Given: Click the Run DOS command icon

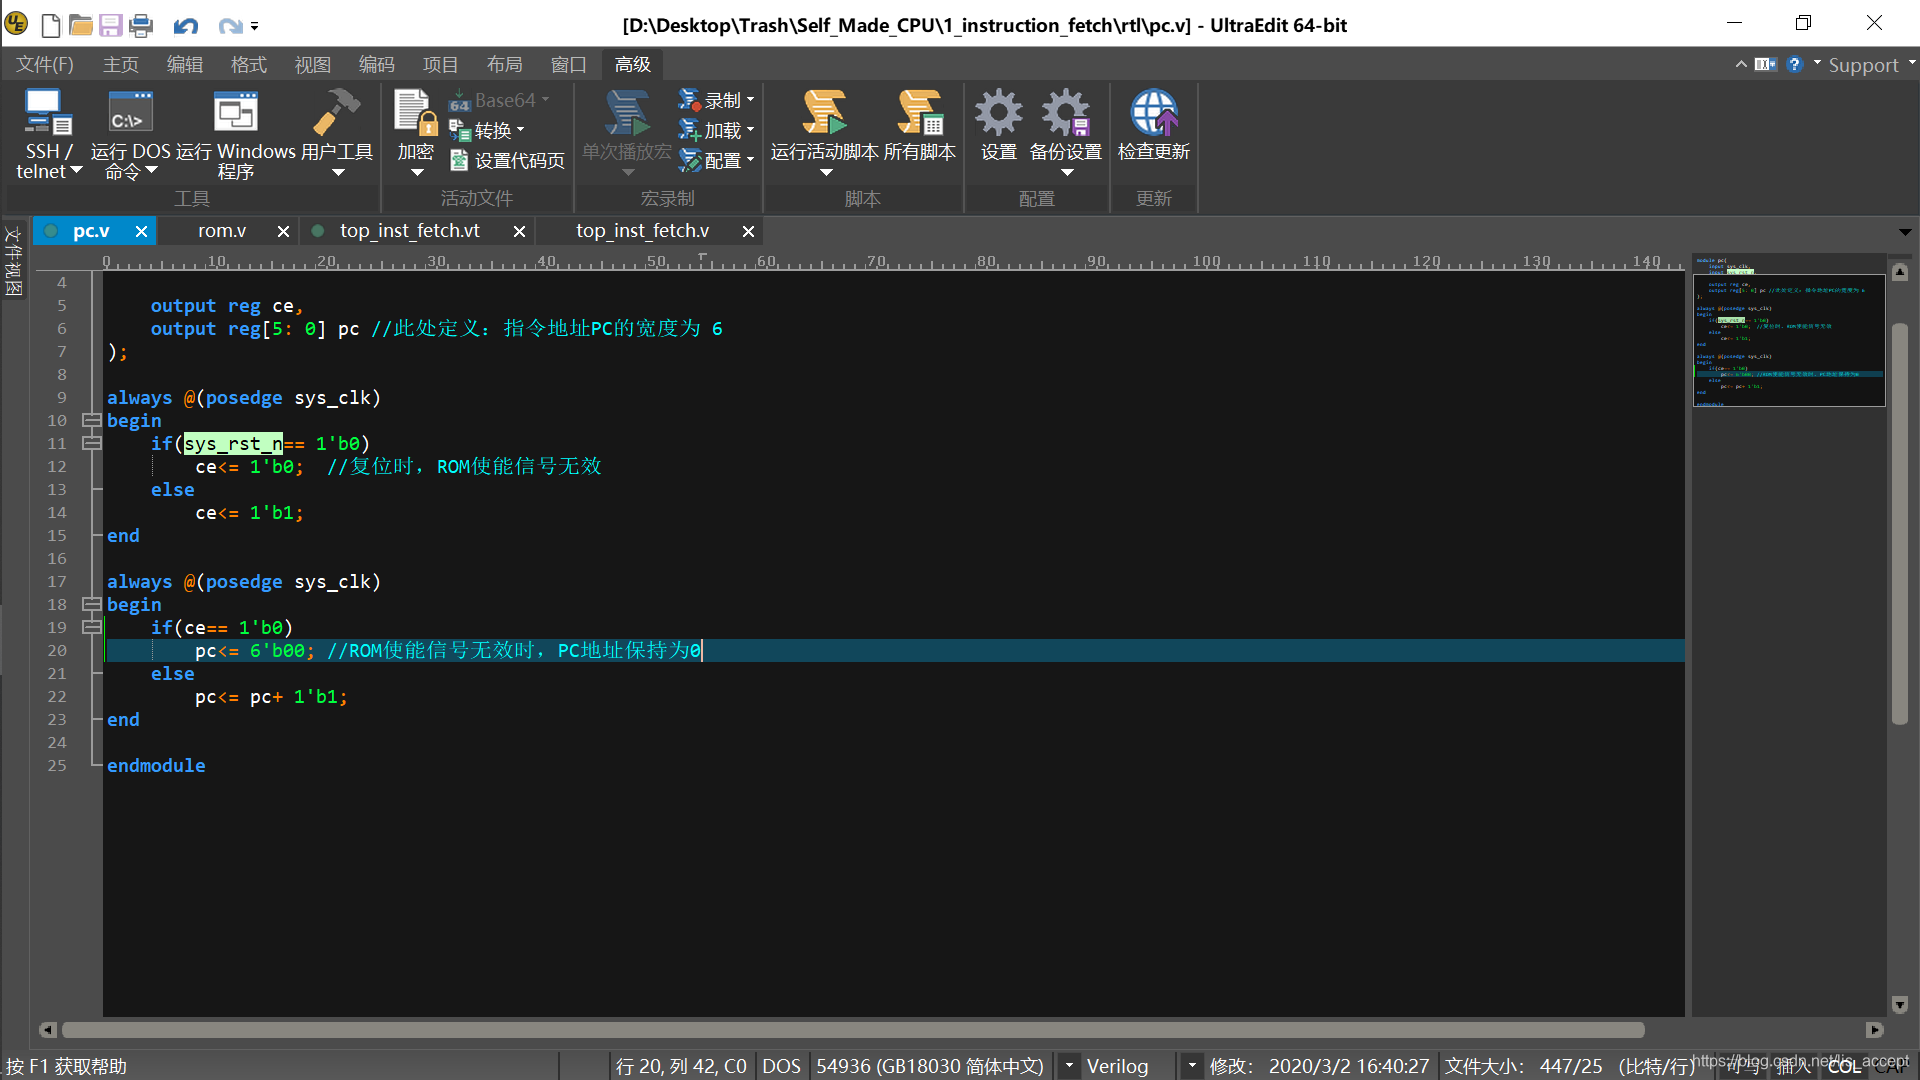Looking at the screenshot, I should click(x=130, y=113).
